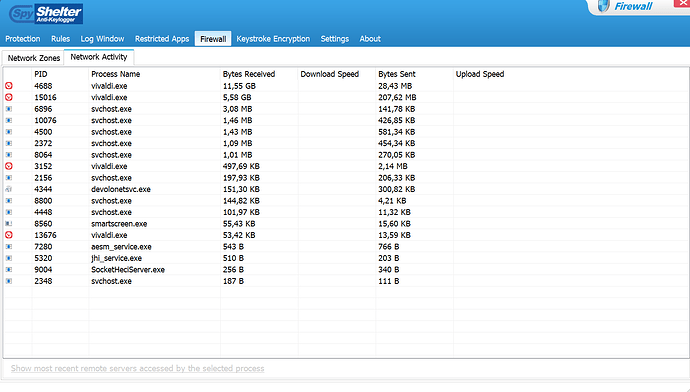The image size is (690, 392).
Task: Click process icon for PID 8800
Action: 9,201
